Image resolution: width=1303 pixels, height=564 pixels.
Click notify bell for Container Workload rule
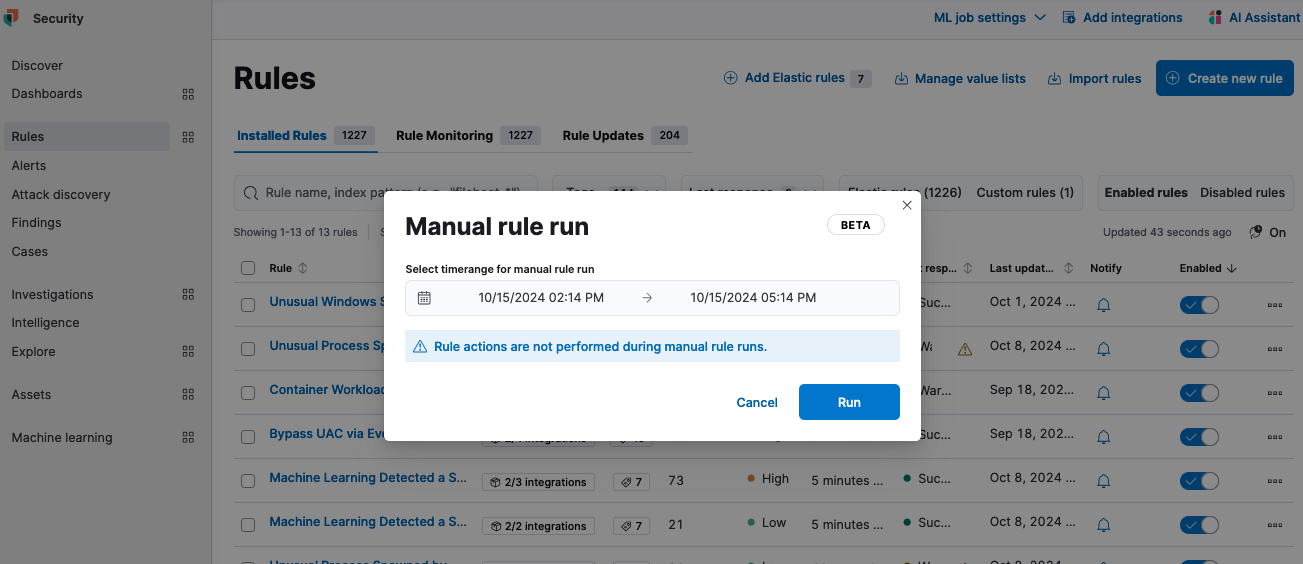(x=1104, y=392)
